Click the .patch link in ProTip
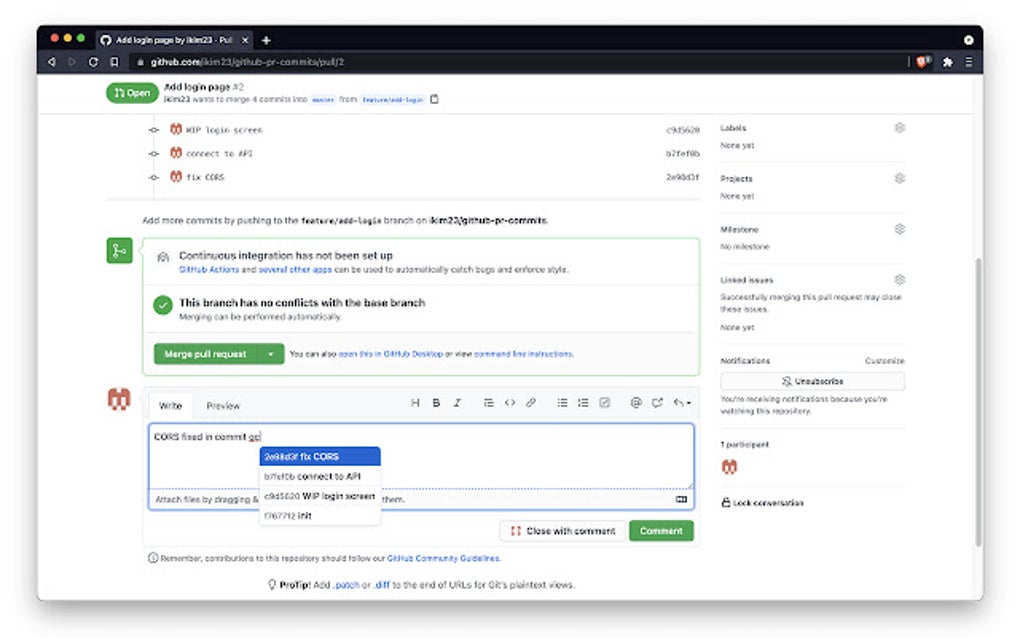1020x638 pixels. (x=346, y=585)
